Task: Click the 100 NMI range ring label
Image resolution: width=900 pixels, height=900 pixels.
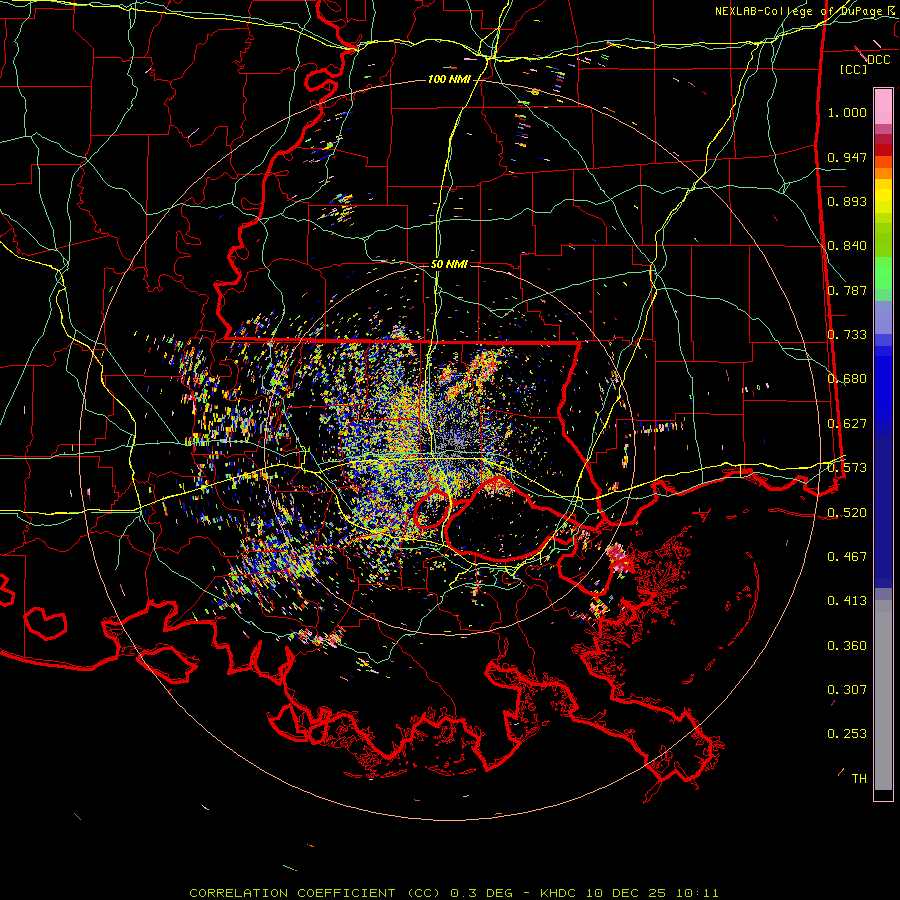Action: [x=449, y=79]
